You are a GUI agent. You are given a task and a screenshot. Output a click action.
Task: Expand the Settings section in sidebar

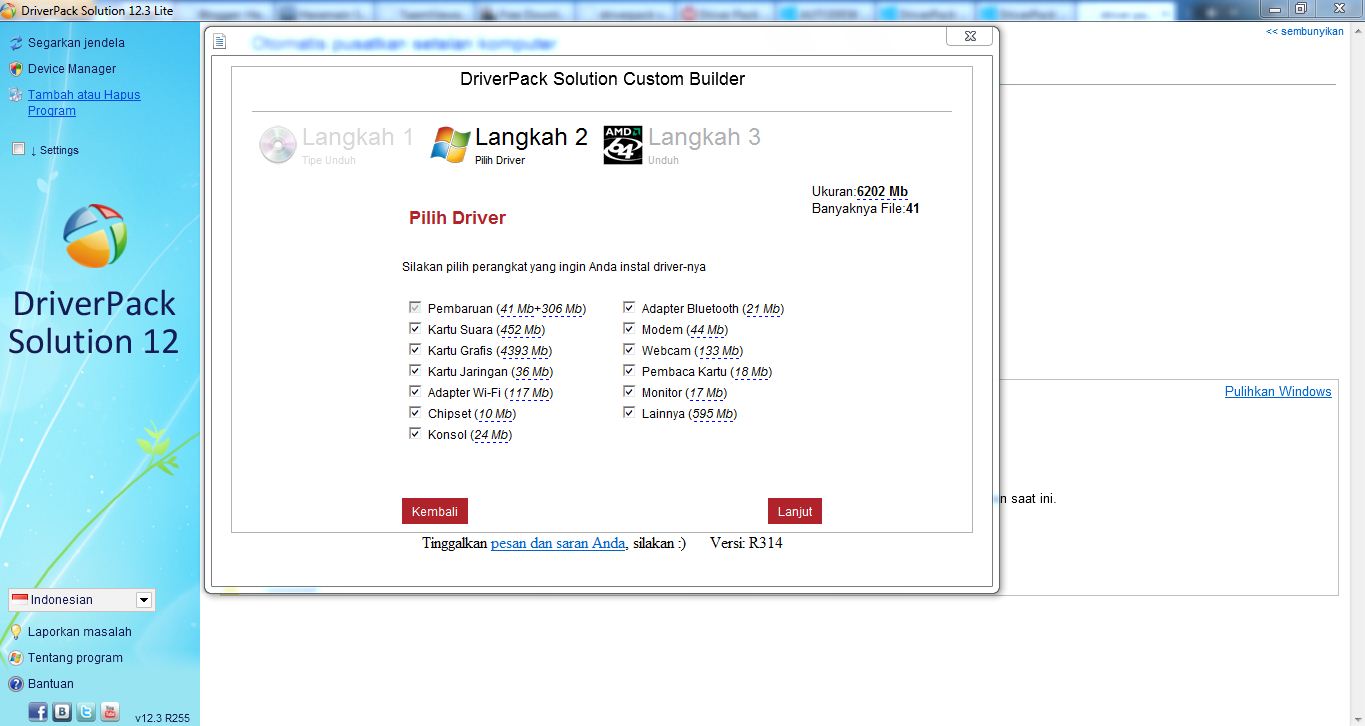54,150
